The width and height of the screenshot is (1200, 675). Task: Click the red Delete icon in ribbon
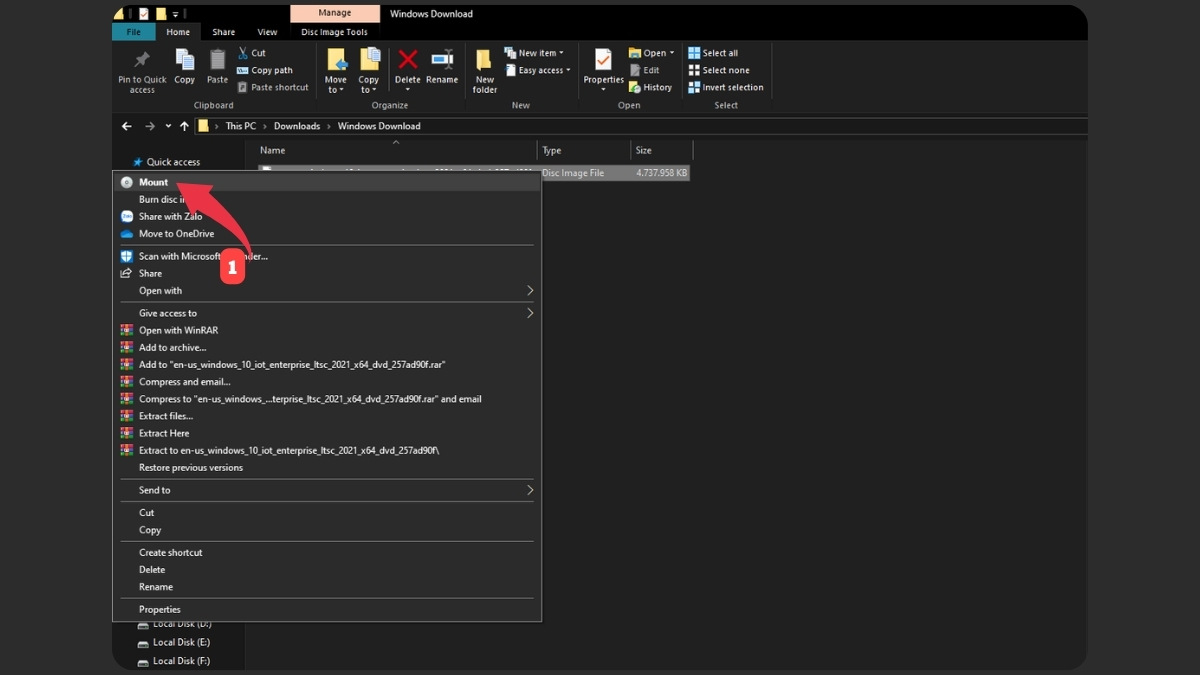408,61
